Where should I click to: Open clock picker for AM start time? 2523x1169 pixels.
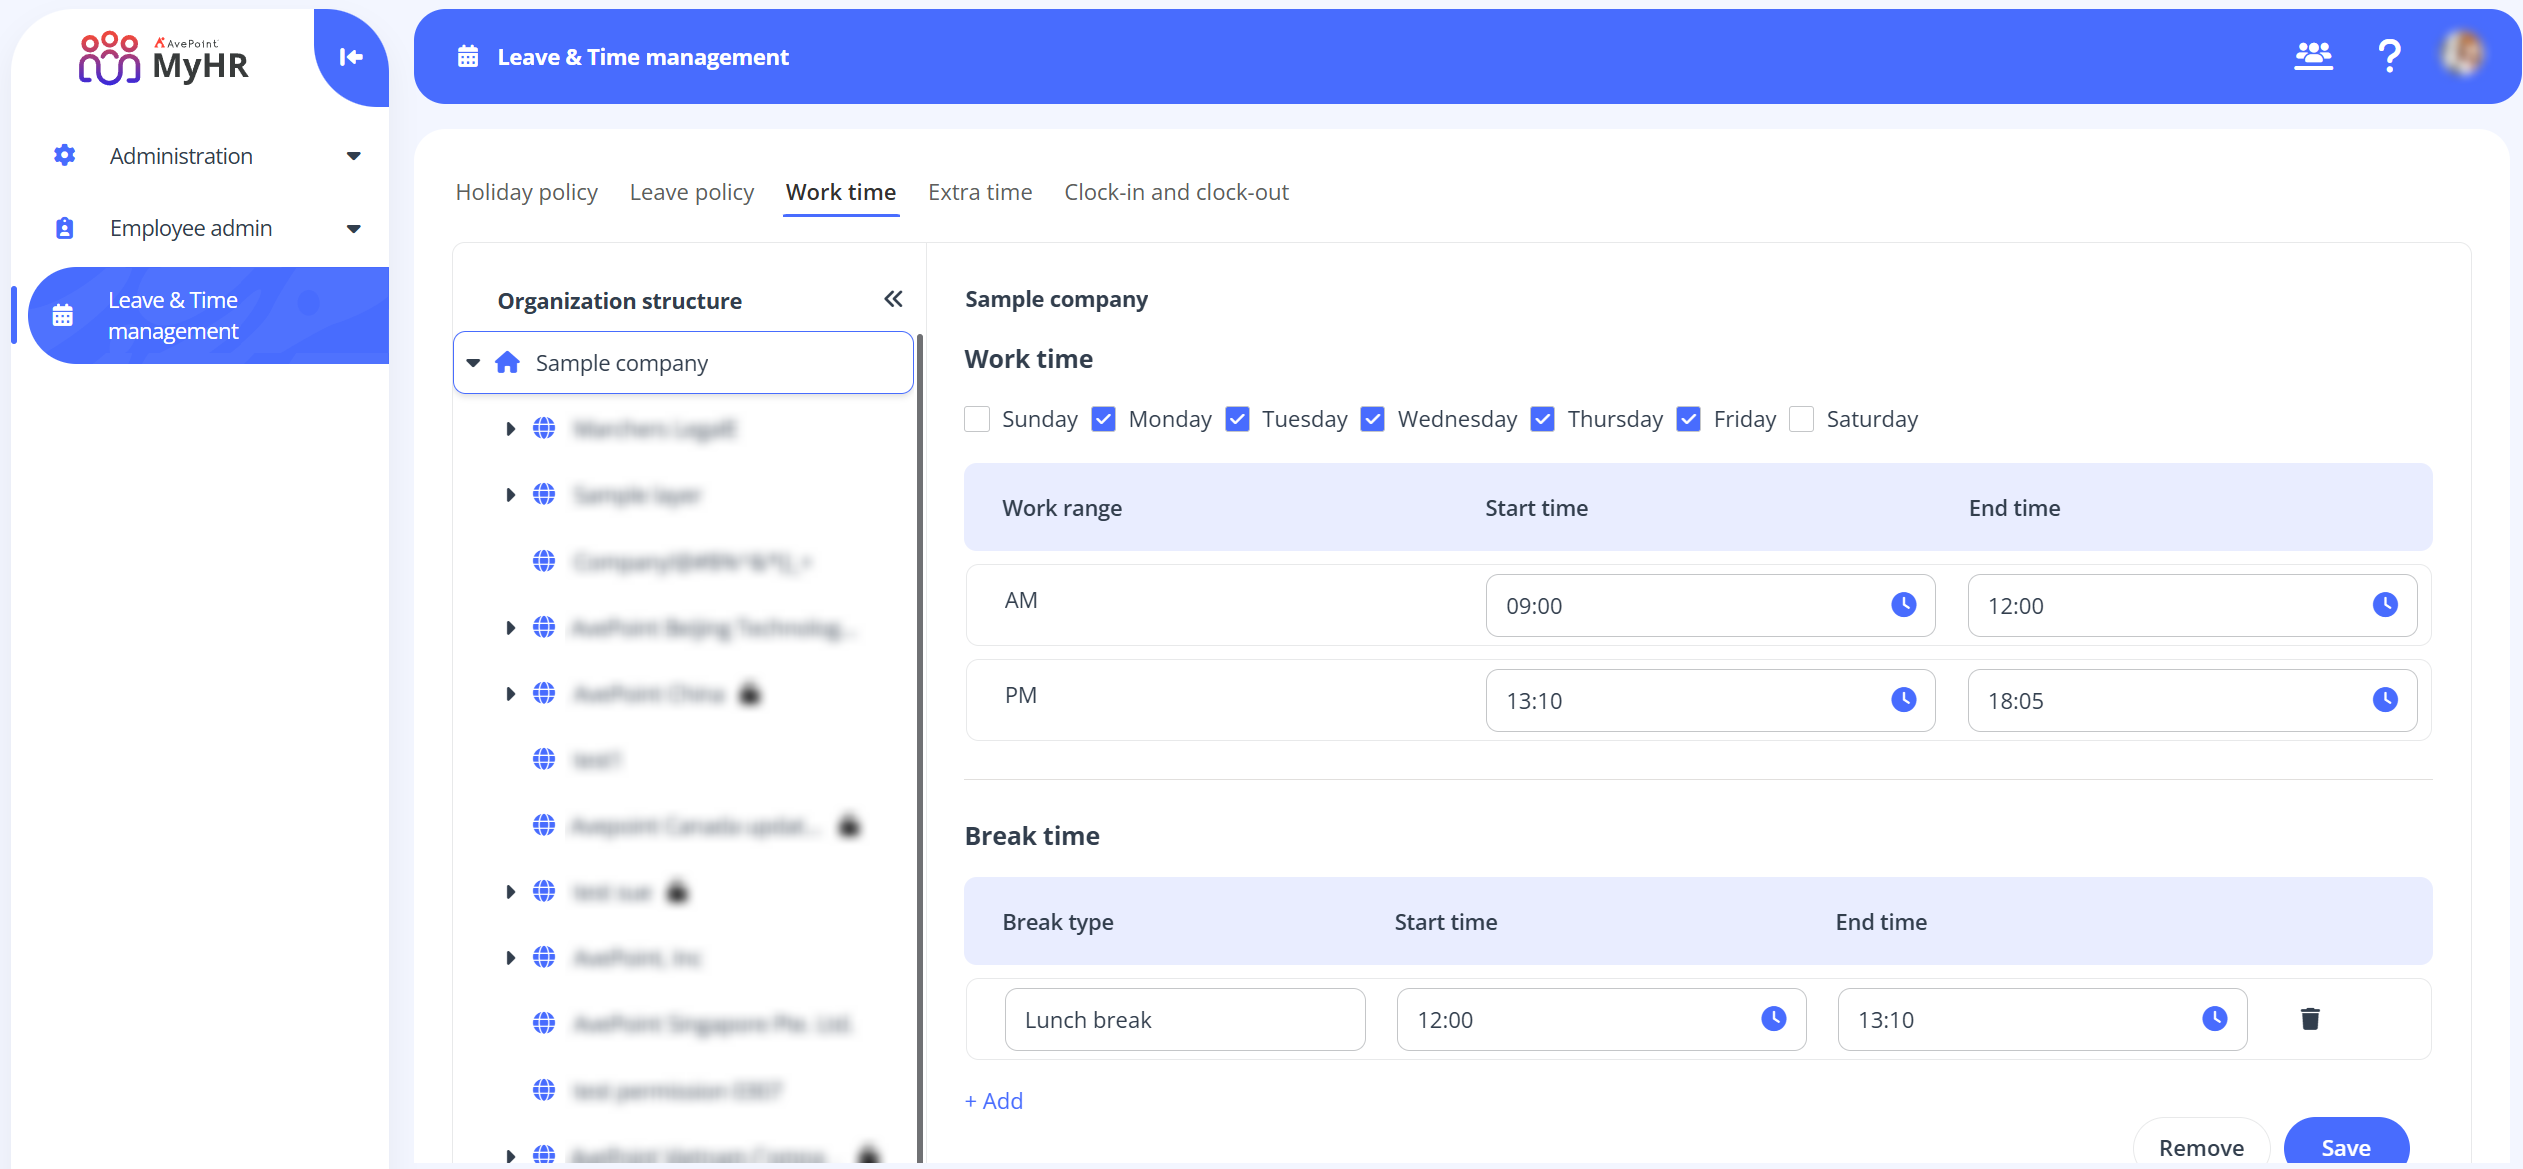[x=1903, y=604]
